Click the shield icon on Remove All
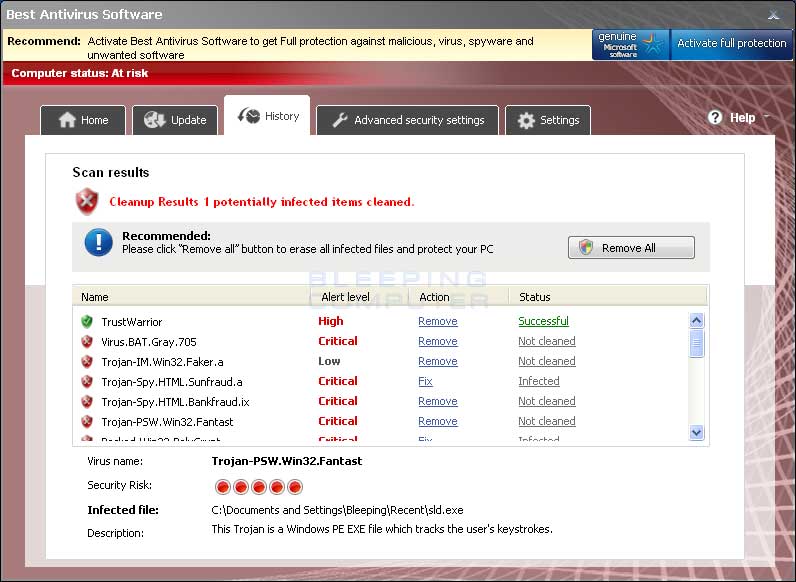This screenshot has width=796, height=582. (x=586, y=247)
